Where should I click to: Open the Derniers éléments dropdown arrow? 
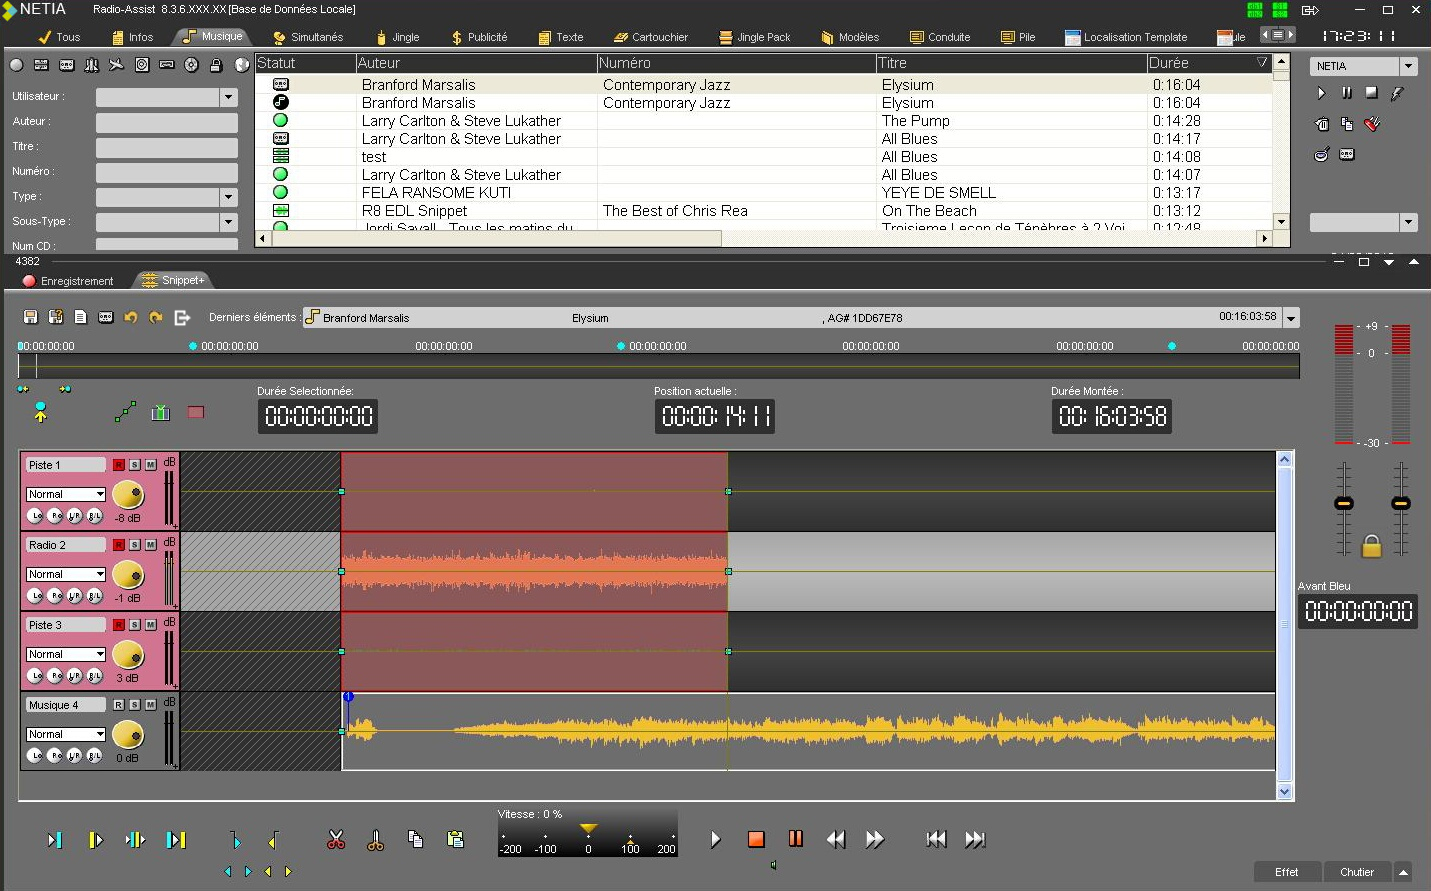coord(1291,318)
